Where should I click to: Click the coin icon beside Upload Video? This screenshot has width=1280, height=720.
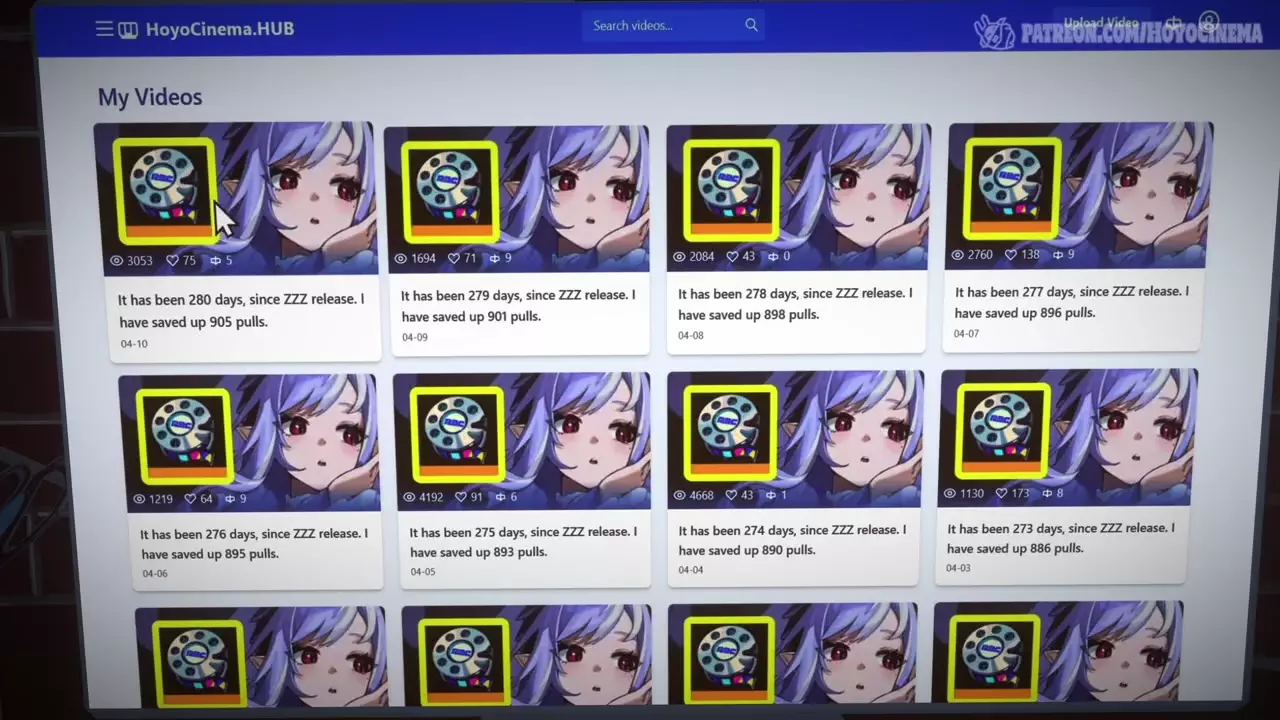(x=1174, y=23)
